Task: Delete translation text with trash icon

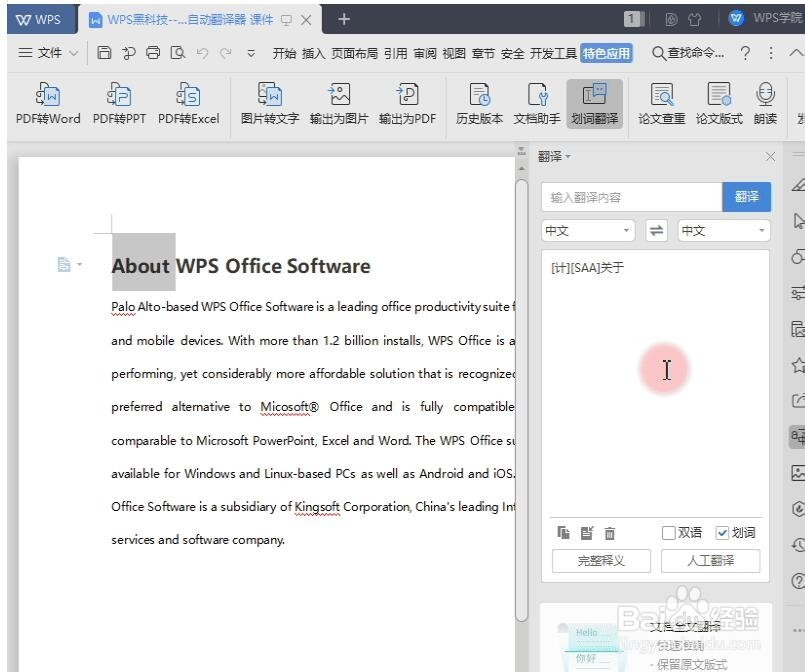Action: click(x=610, y=533)
